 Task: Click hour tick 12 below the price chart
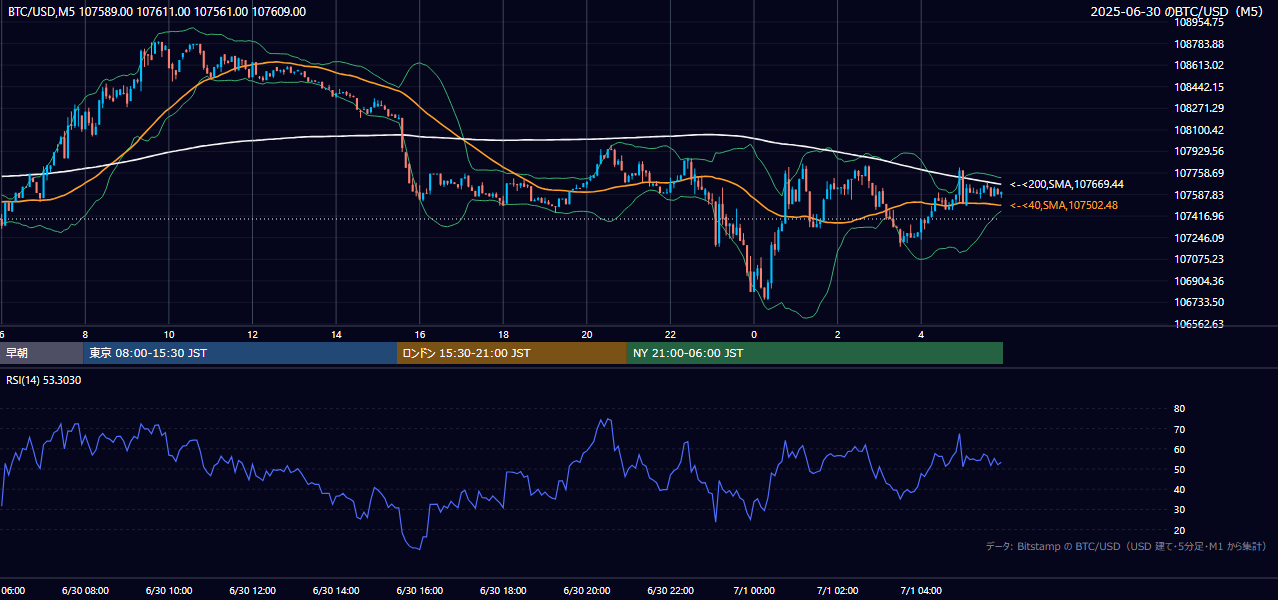pos(252,334)
